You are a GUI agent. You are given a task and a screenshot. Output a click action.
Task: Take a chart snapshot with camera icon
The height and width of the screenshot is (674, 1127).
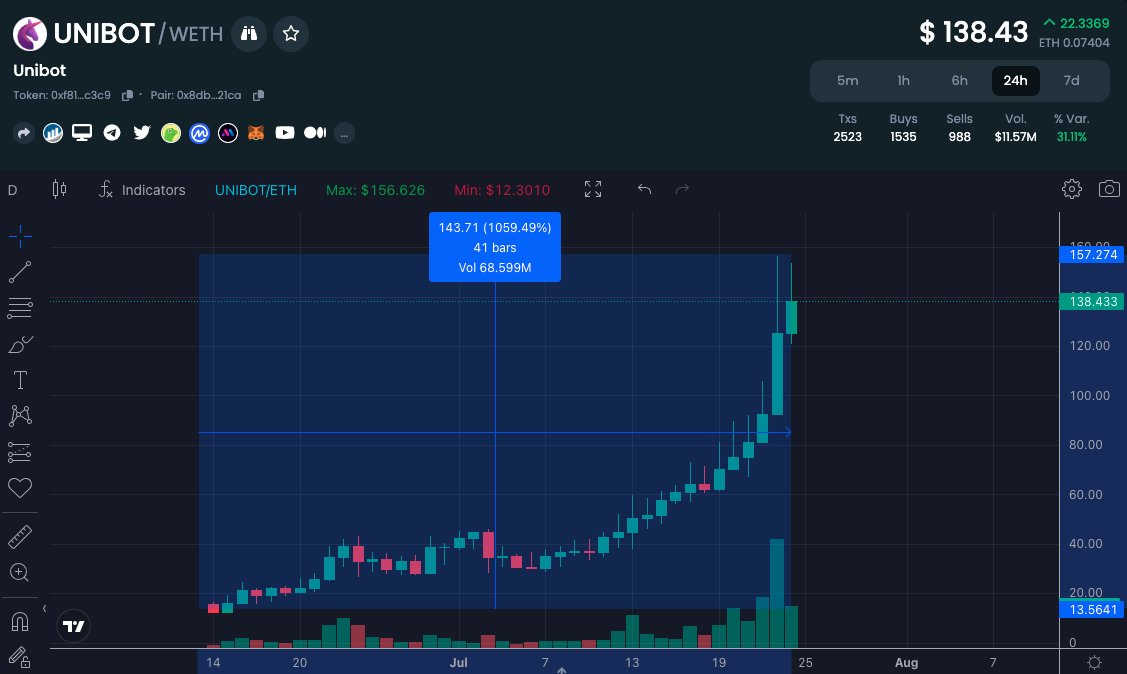point(1109,189)
